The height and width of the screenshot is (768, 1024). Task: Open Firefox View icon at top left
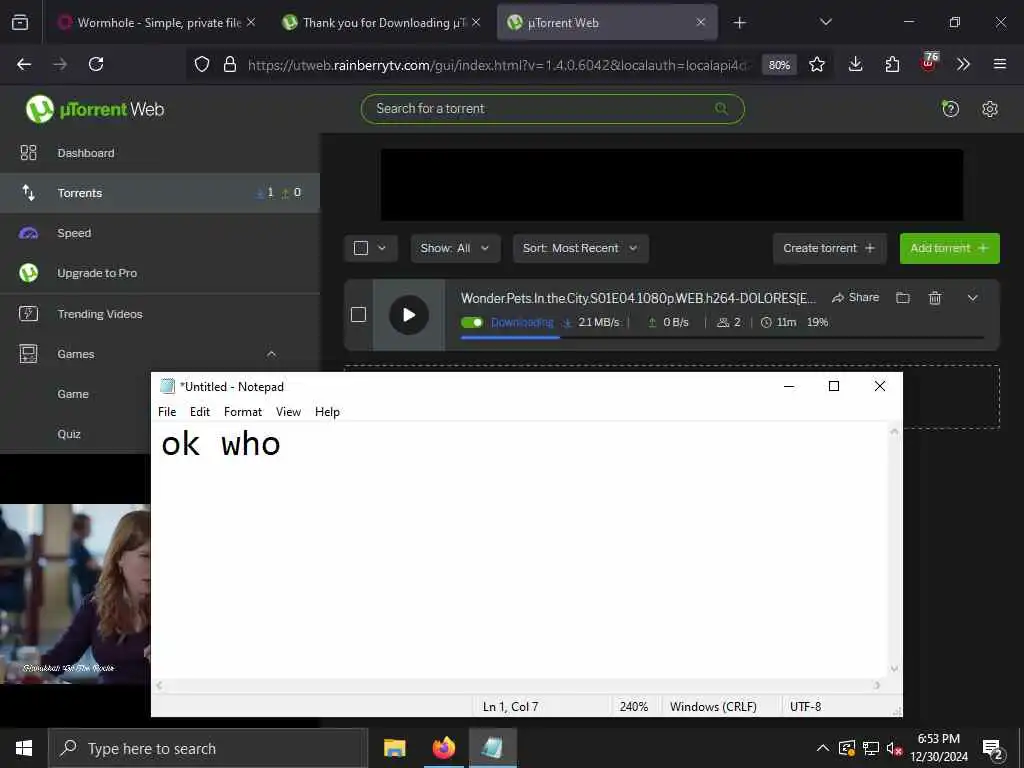coord(20,22)
